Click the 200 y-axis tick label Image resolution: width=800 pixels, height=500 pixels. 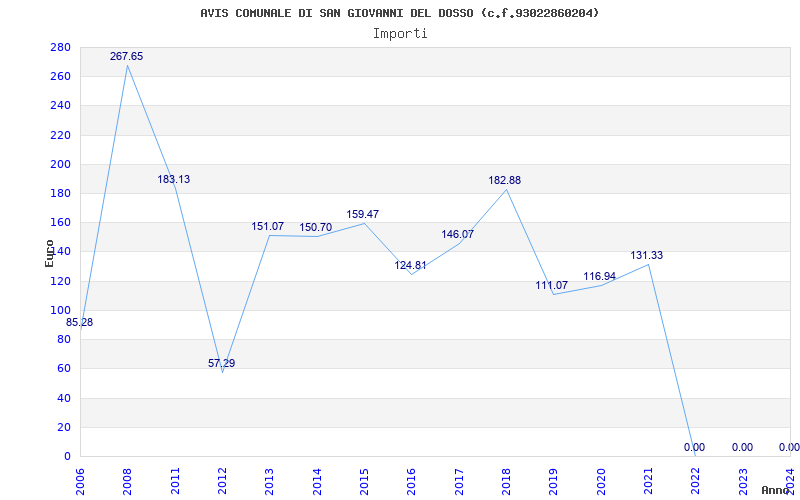coord(61,164)
